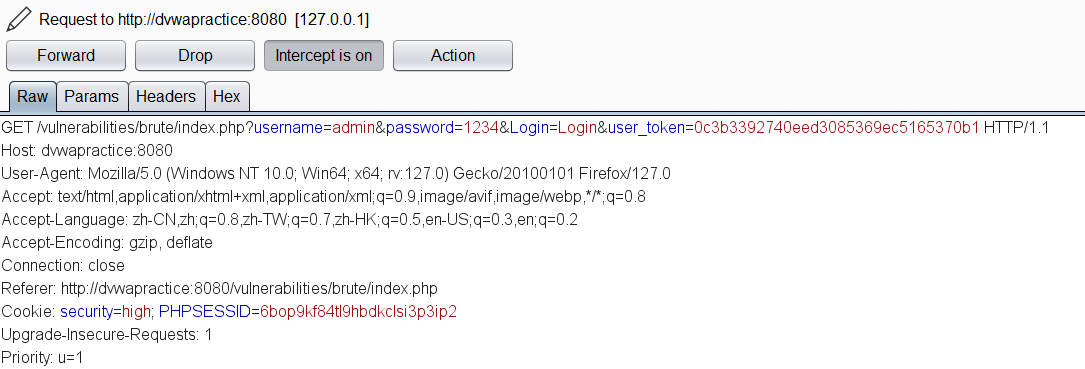Switch to the Params tab
This screenshot has width=1085, height=369.
pos(92,96)
